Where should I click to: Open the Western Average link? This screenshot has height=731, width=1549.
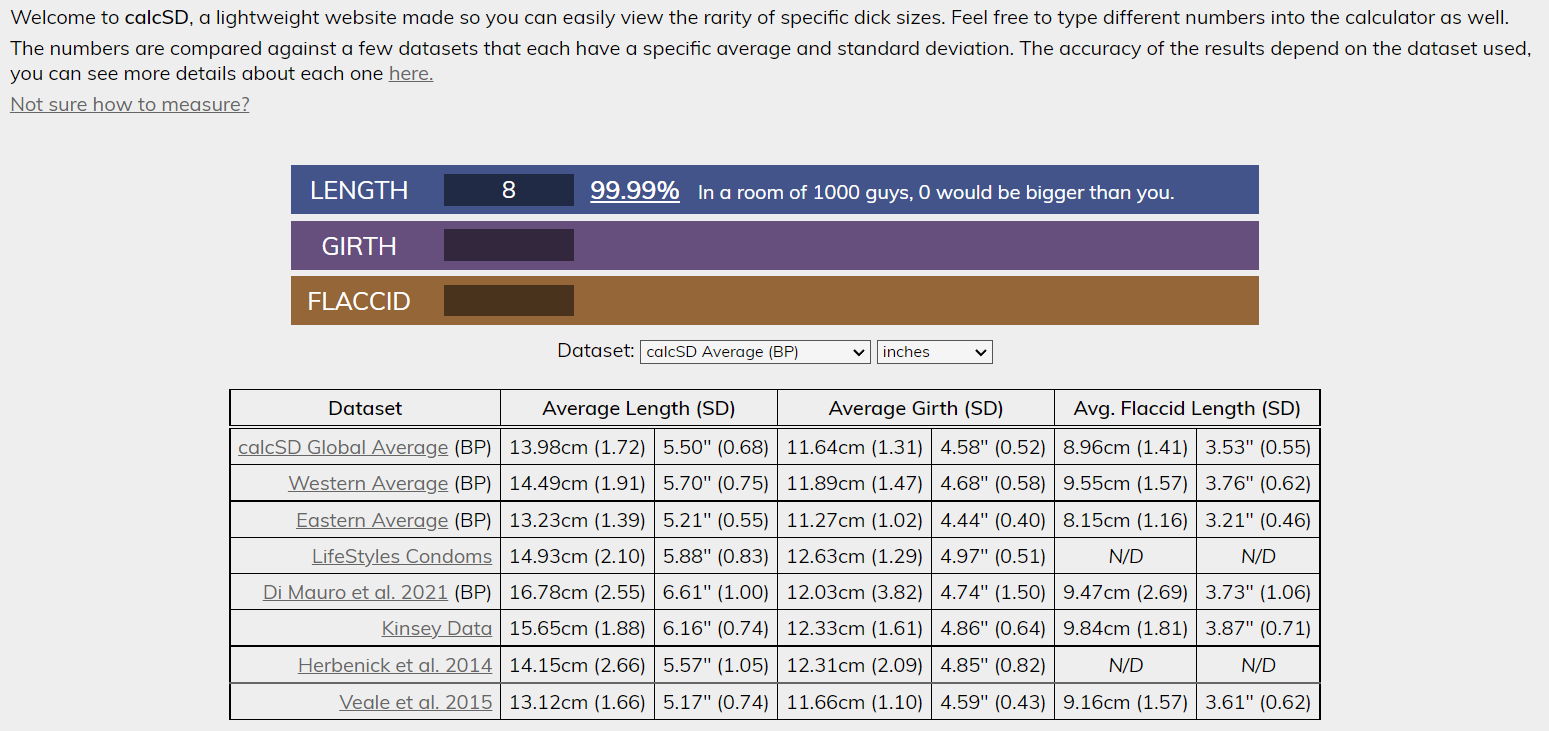tap(368, 483)
